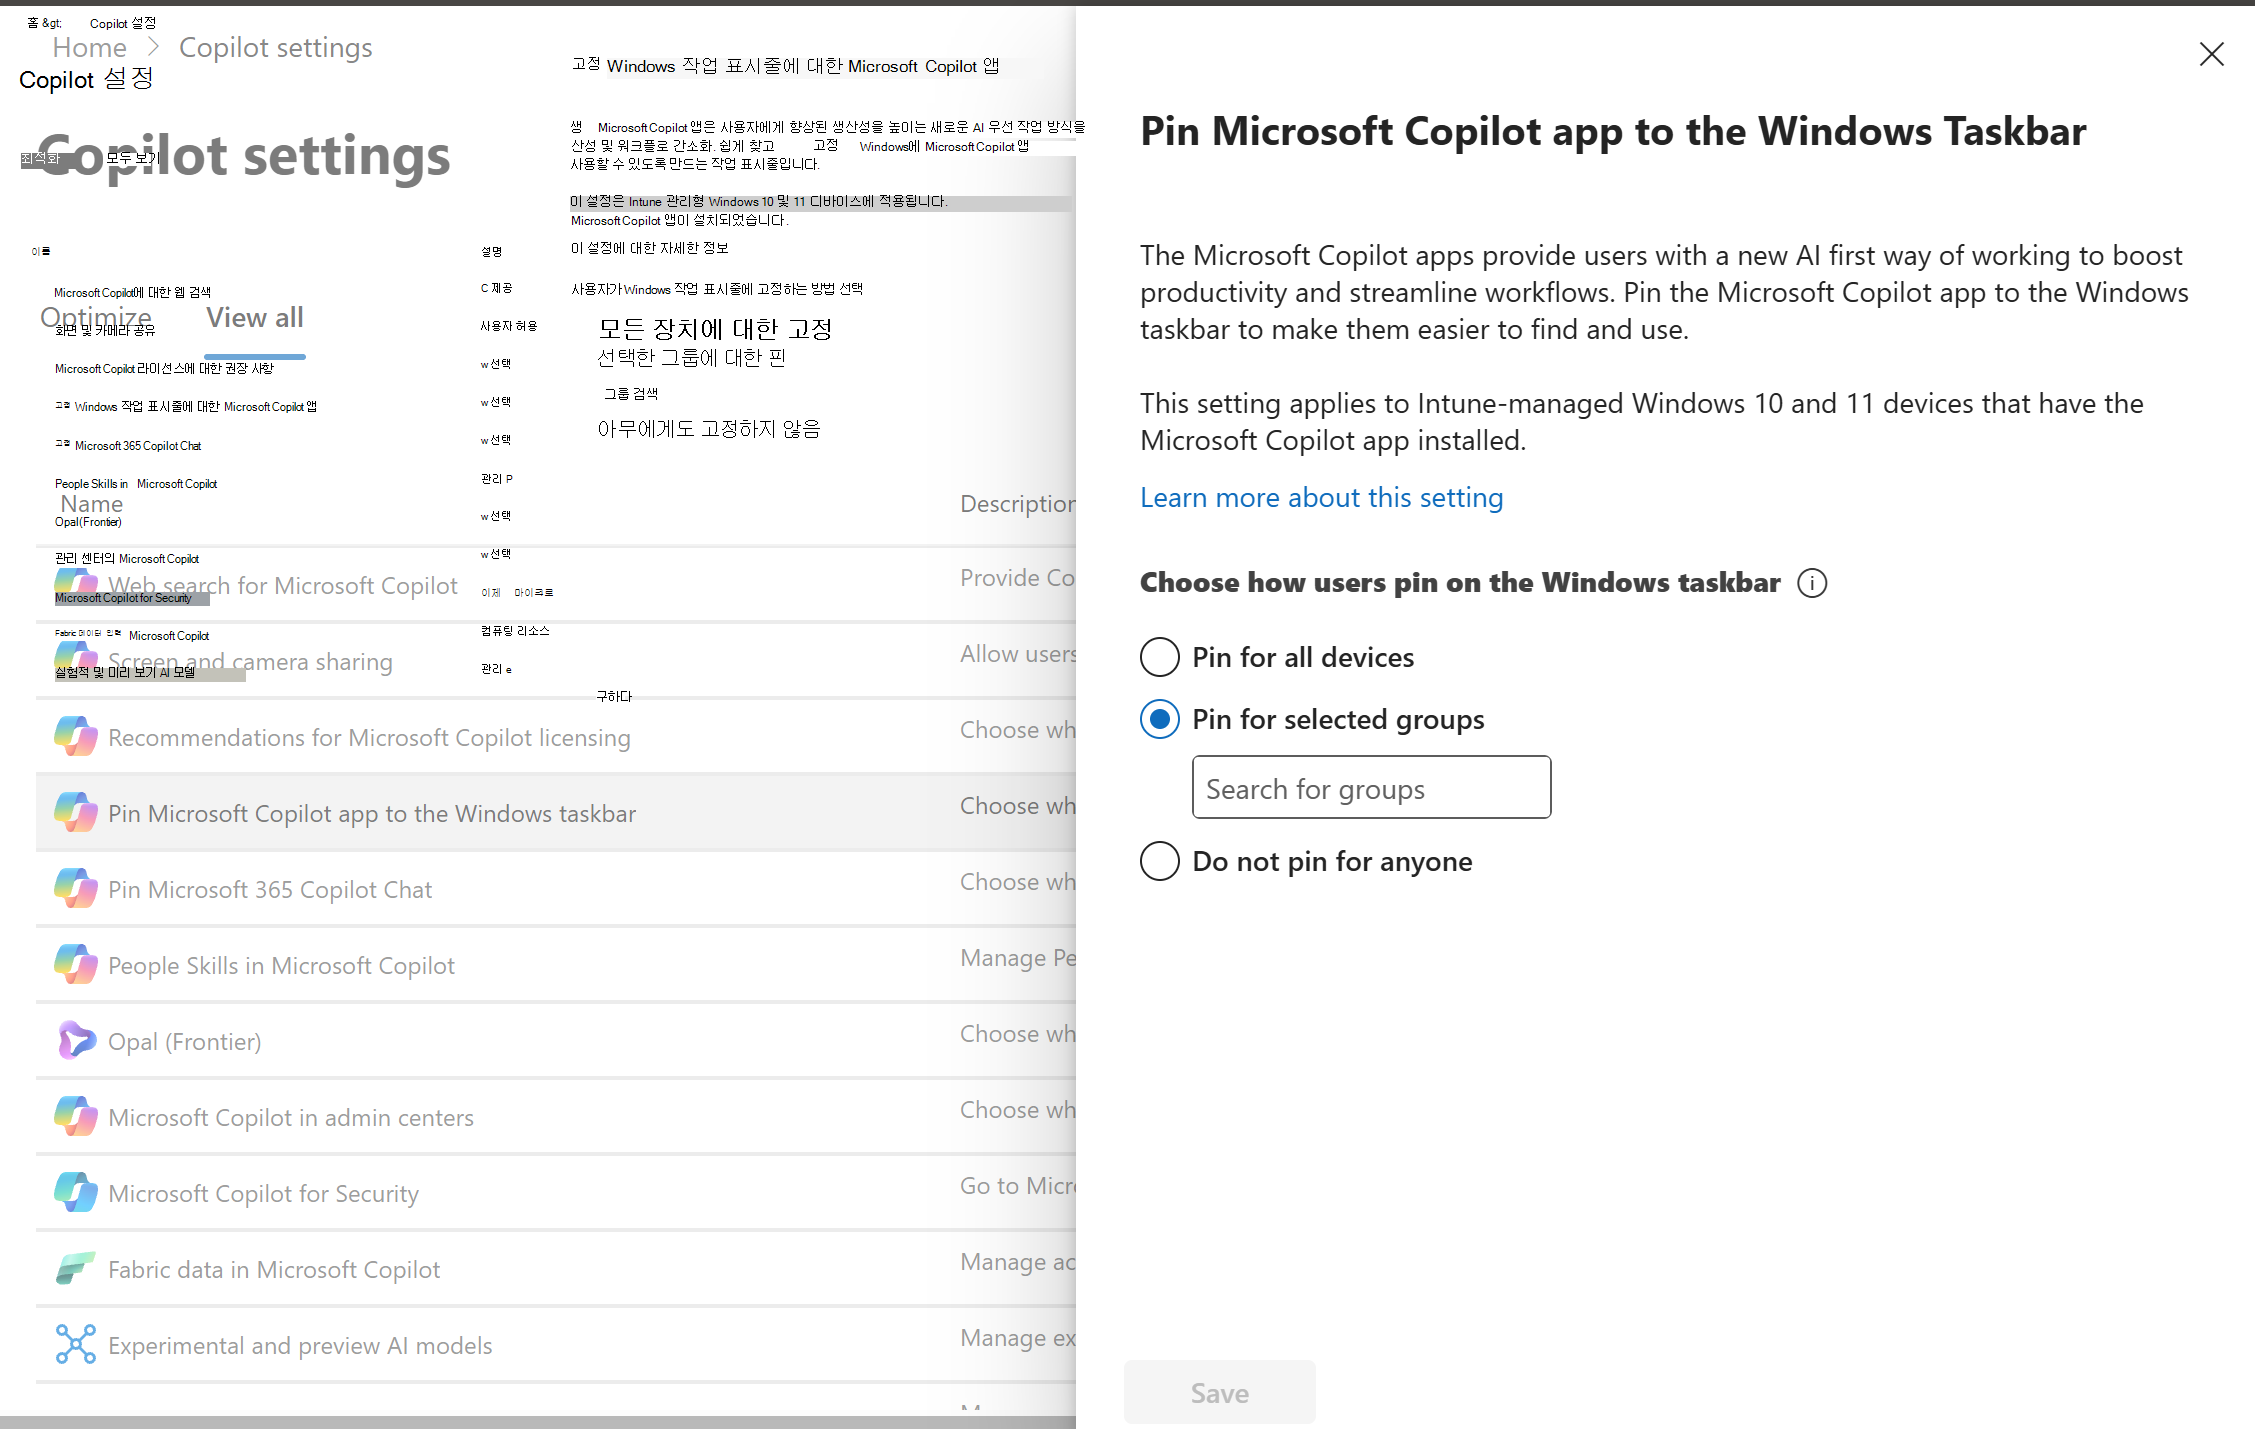Open Opal (Frontier) setting row

185,1042
